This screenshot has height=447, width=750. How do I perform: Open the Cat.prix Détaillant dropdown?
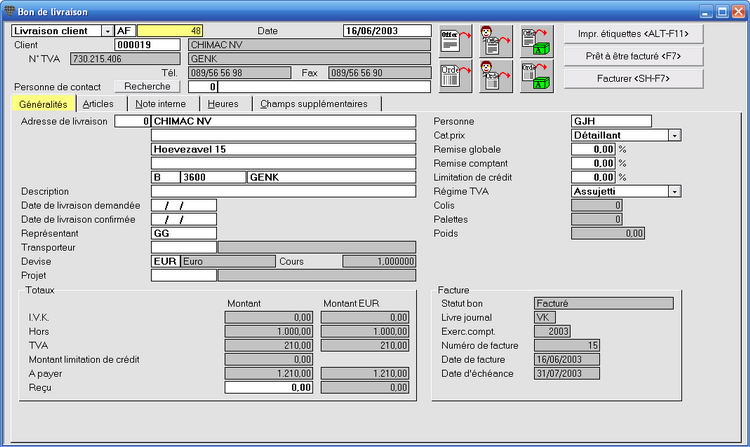pos(674,135)
